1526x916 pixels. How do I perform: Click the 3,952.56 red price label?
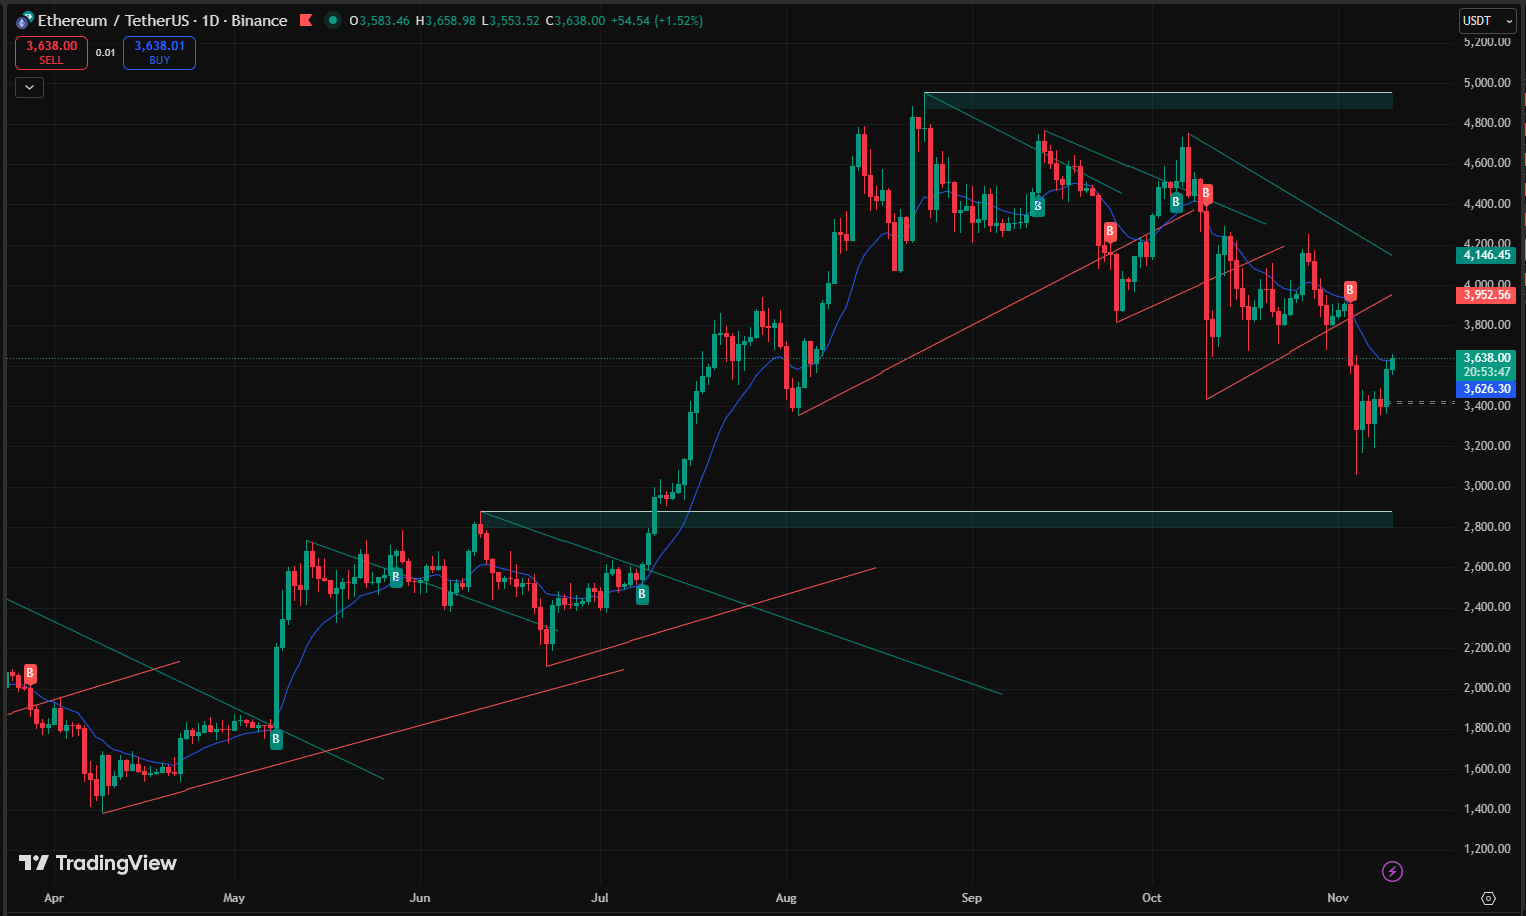pos(1486,295)
